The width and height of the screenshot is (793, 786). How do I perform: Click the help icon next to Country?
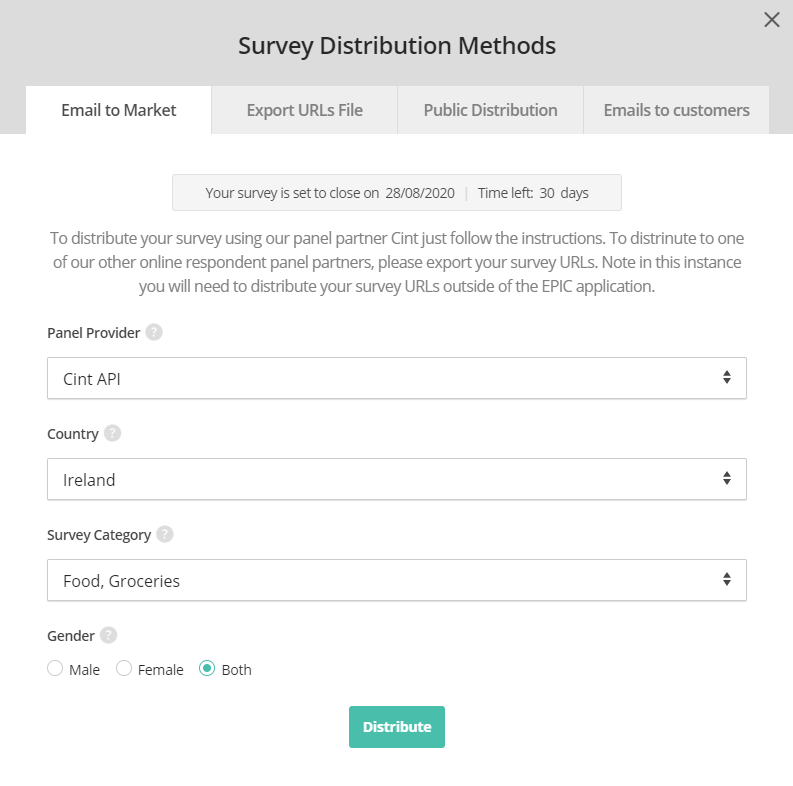coord(113,434)
